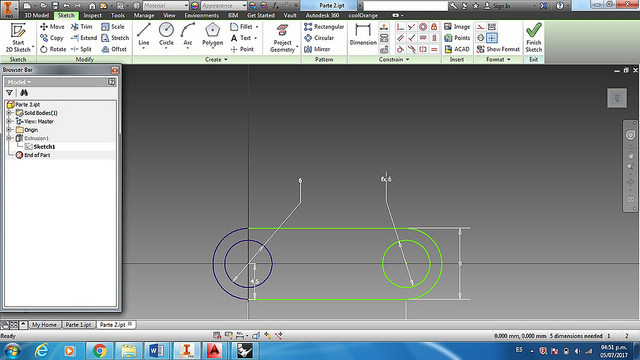Toggle the Center Point format
Screen dimensions: 640x360
click(x=492, y=38)
